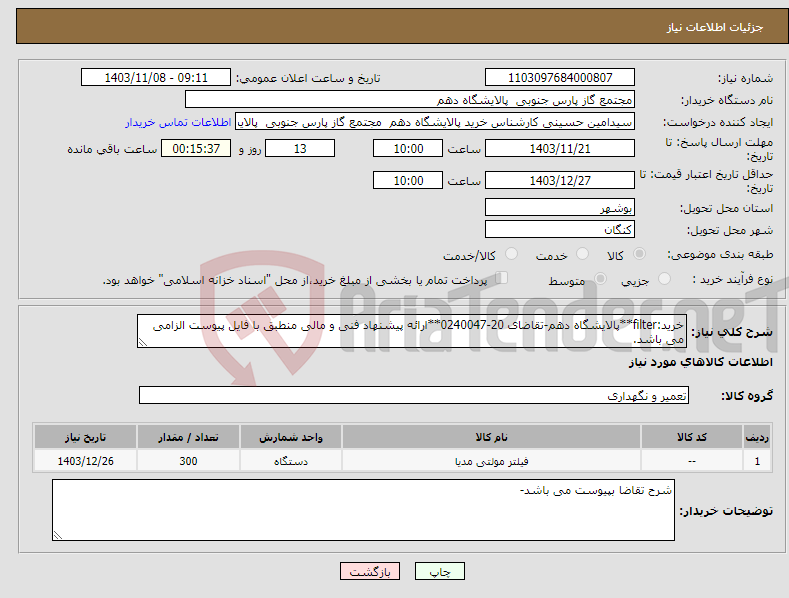Click the کد کالا column header

(692, 437)
